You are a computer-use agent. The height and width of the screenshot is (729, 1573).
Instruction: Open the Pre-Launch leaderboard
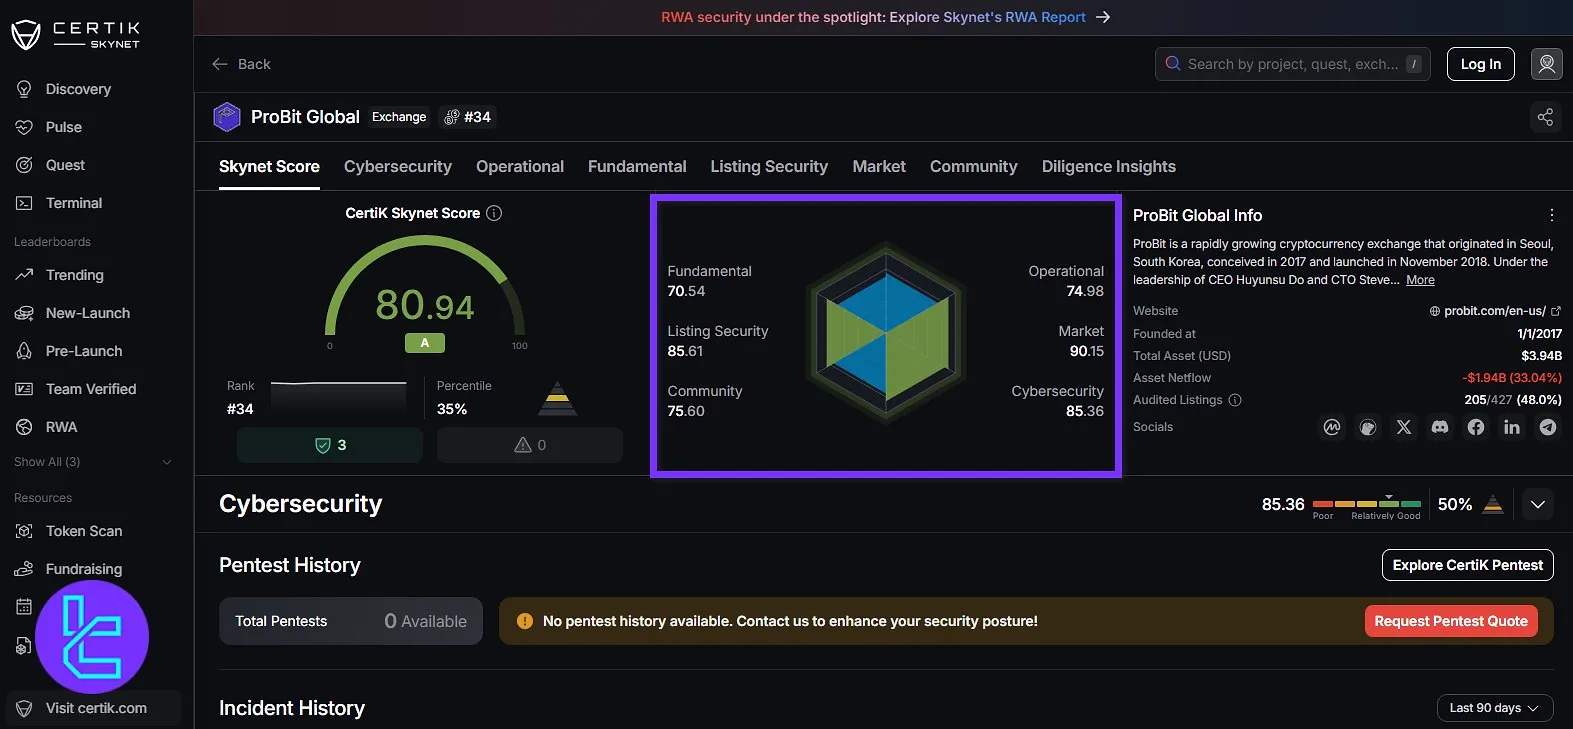tap(84, 351)
